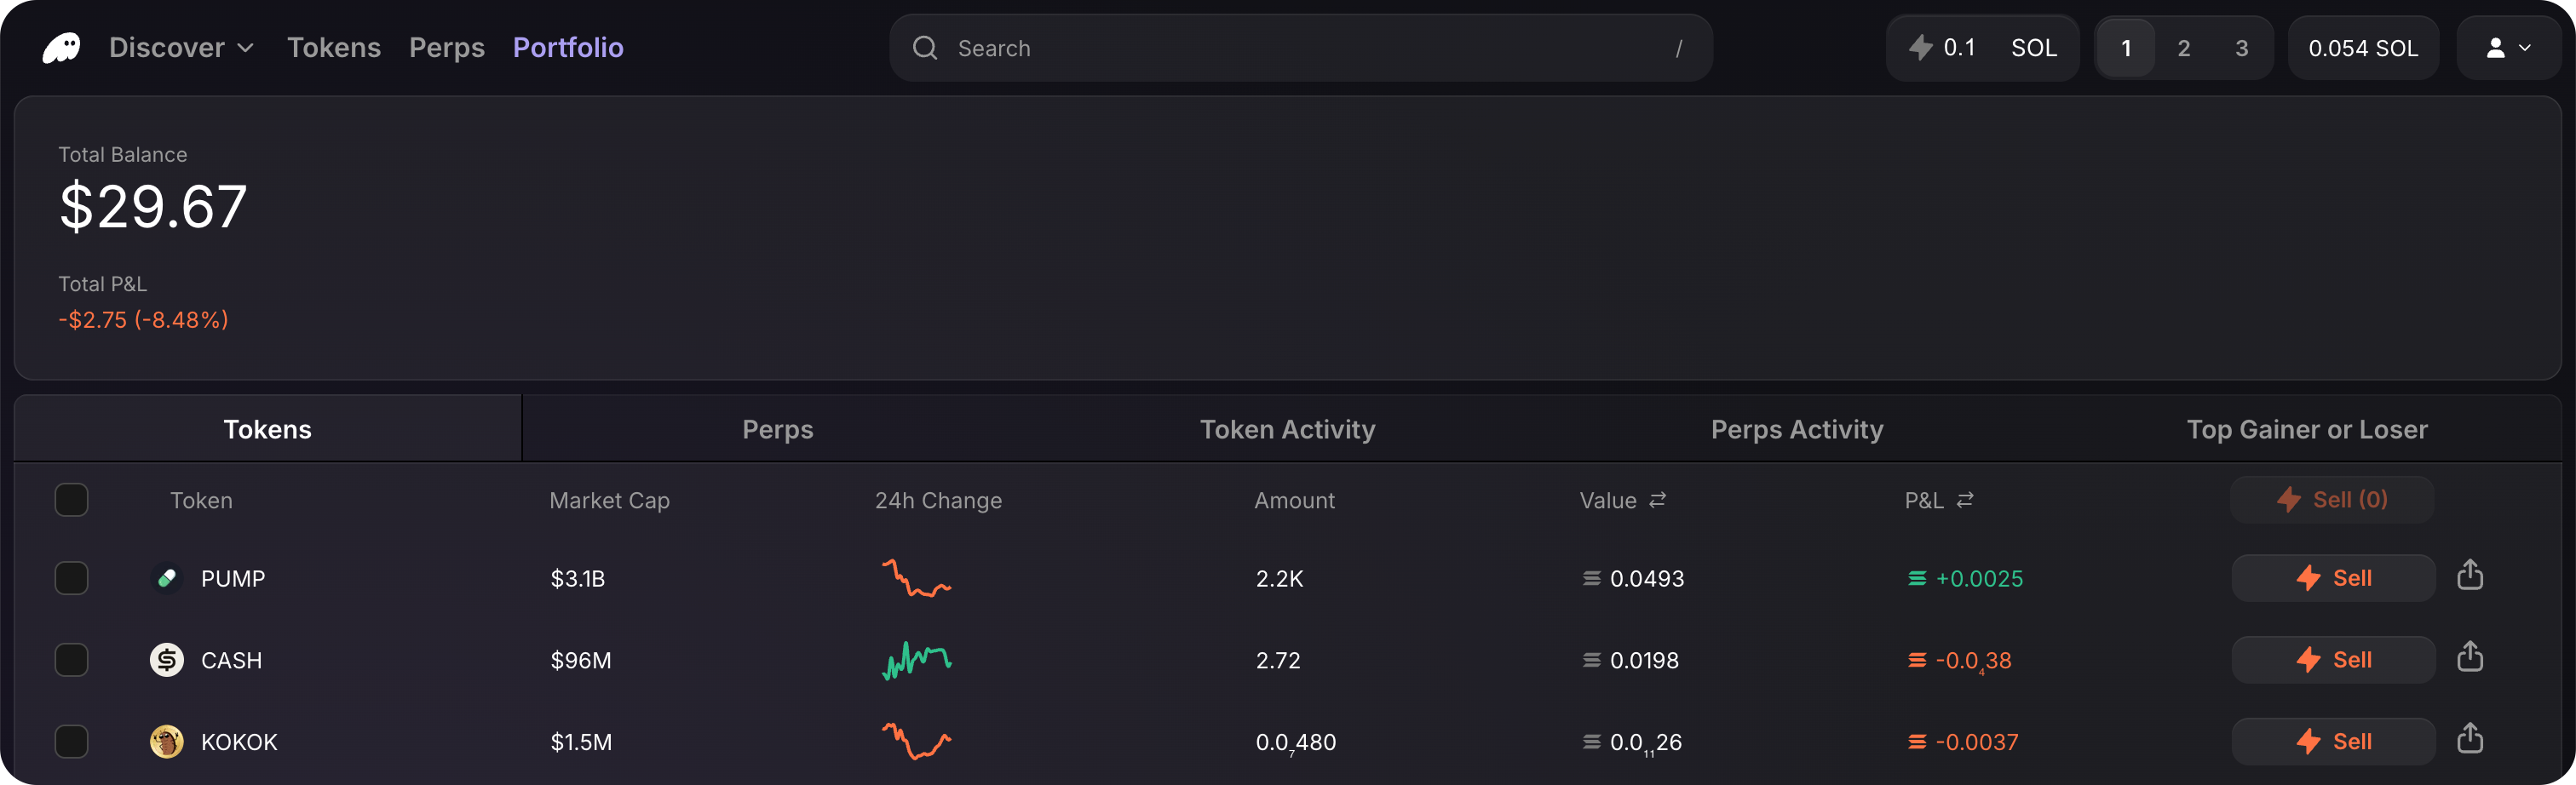Open the Portfolio navigation item

tap(567, 47)
